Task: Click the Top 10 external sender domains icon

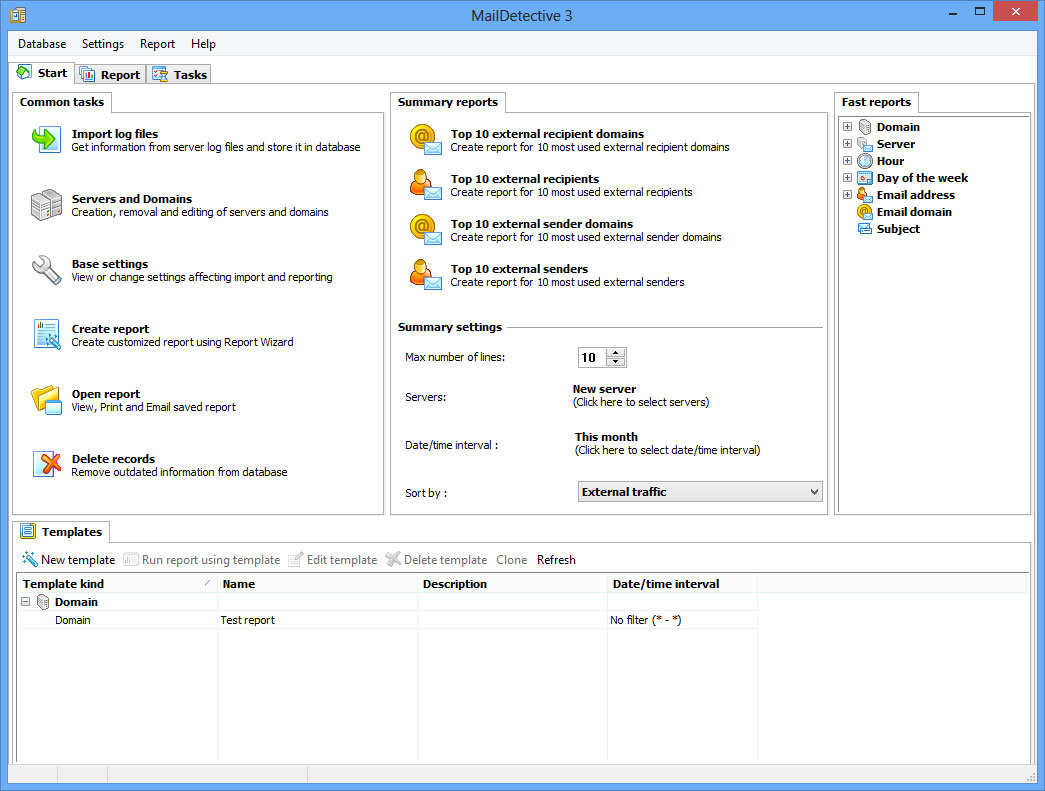Action: tap(425, 229)
